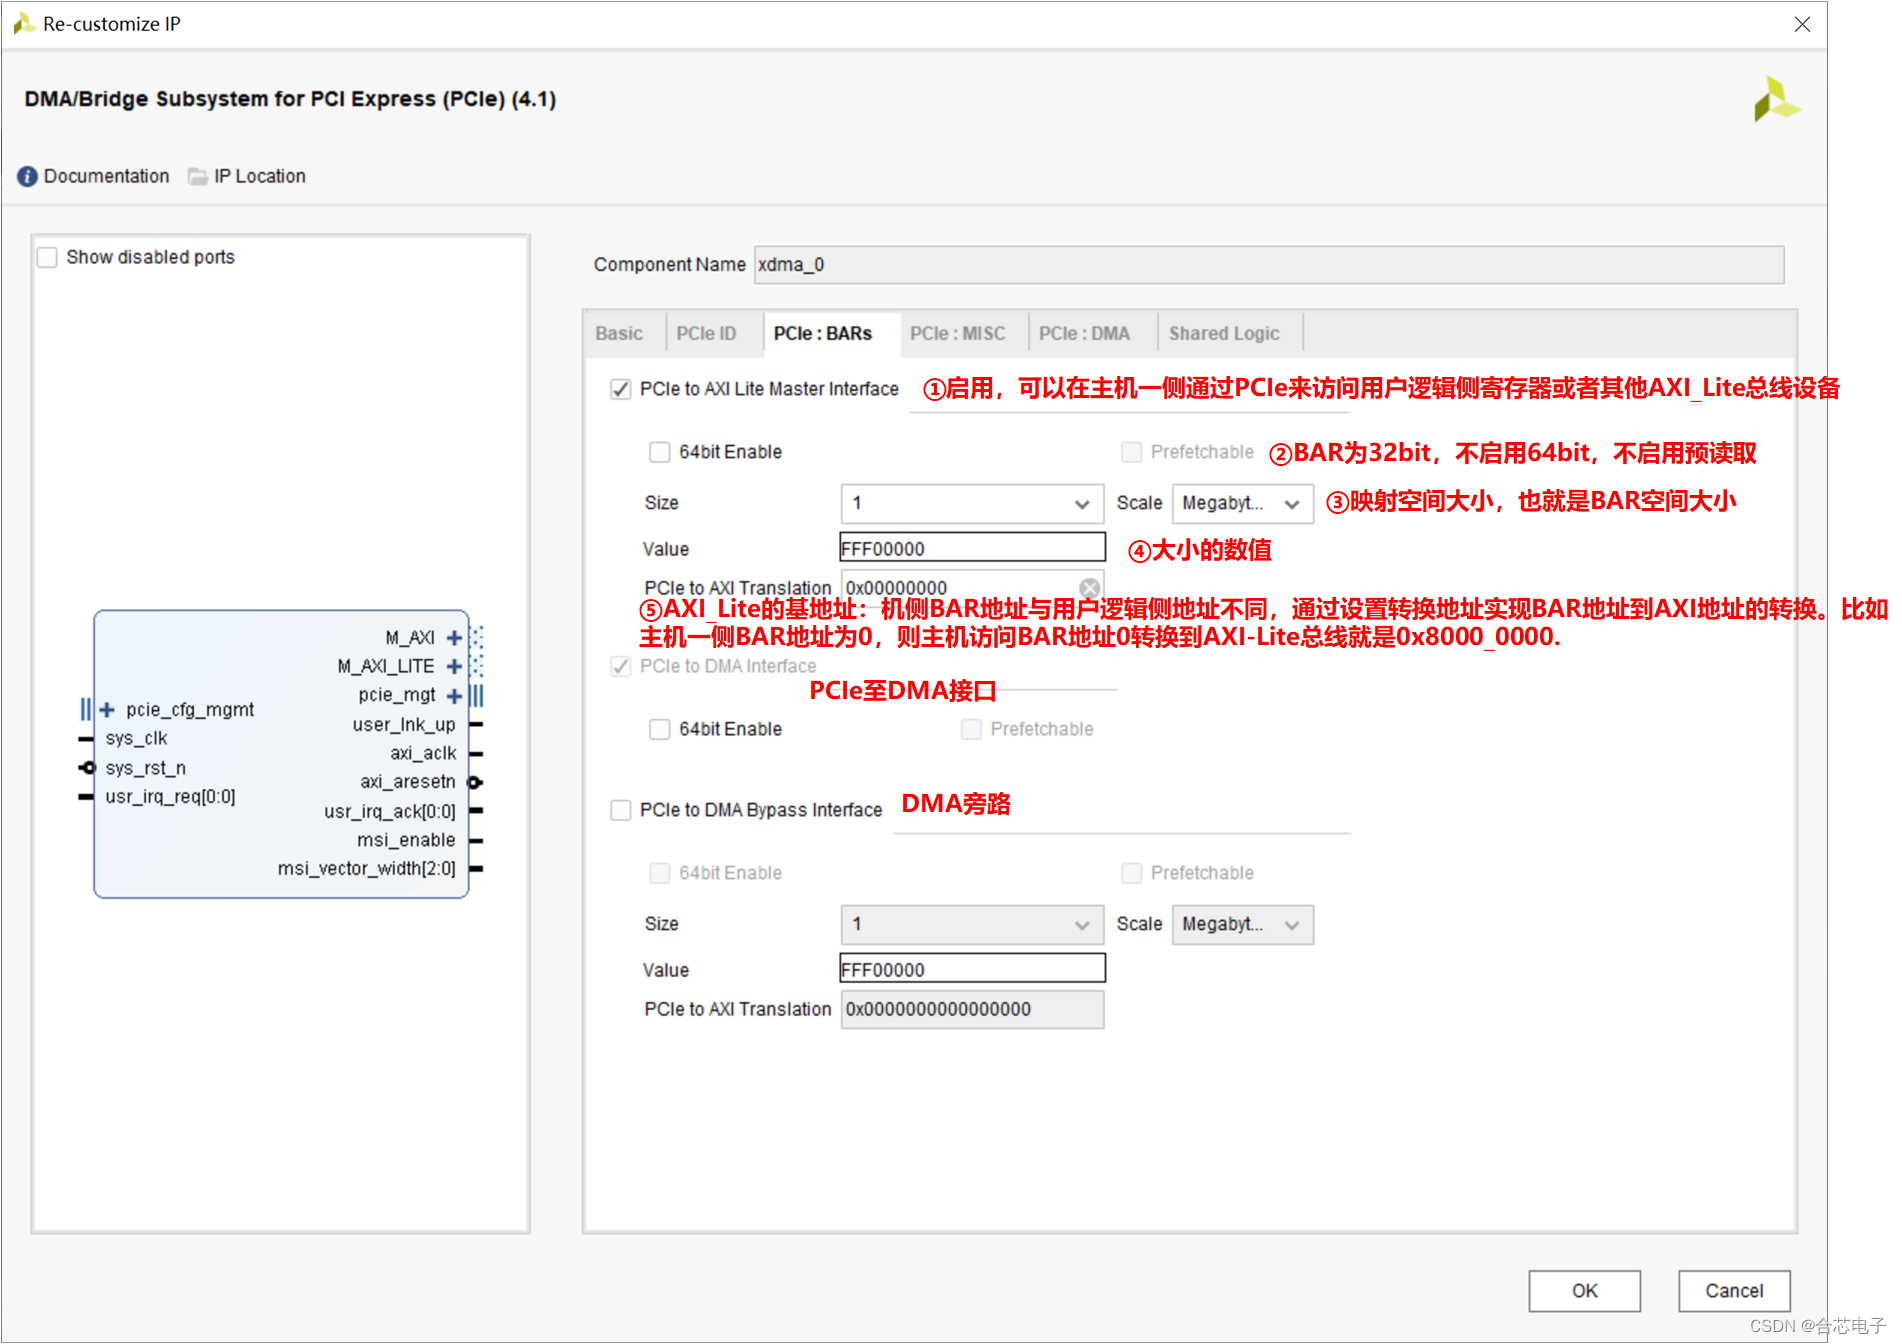Expand the pcie_mgt interface plus icon
The image size is (1902, 1344).
pyautogui.click(x=454, y=695)
